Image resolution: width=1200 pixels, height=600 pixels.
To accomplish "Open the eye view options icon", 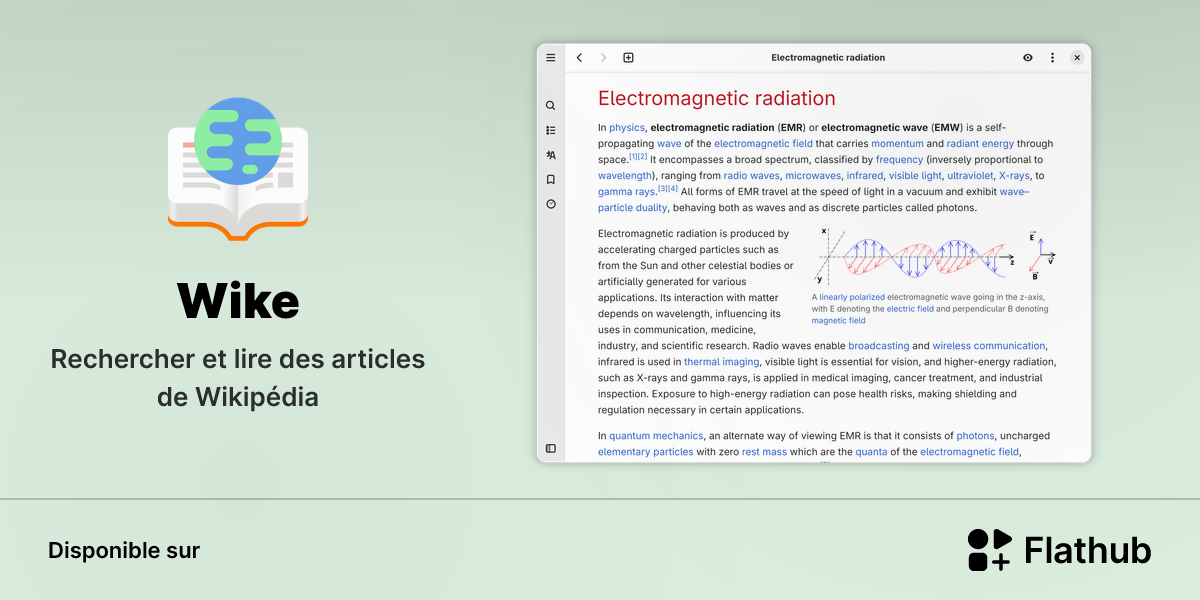I will [1028, 58].
